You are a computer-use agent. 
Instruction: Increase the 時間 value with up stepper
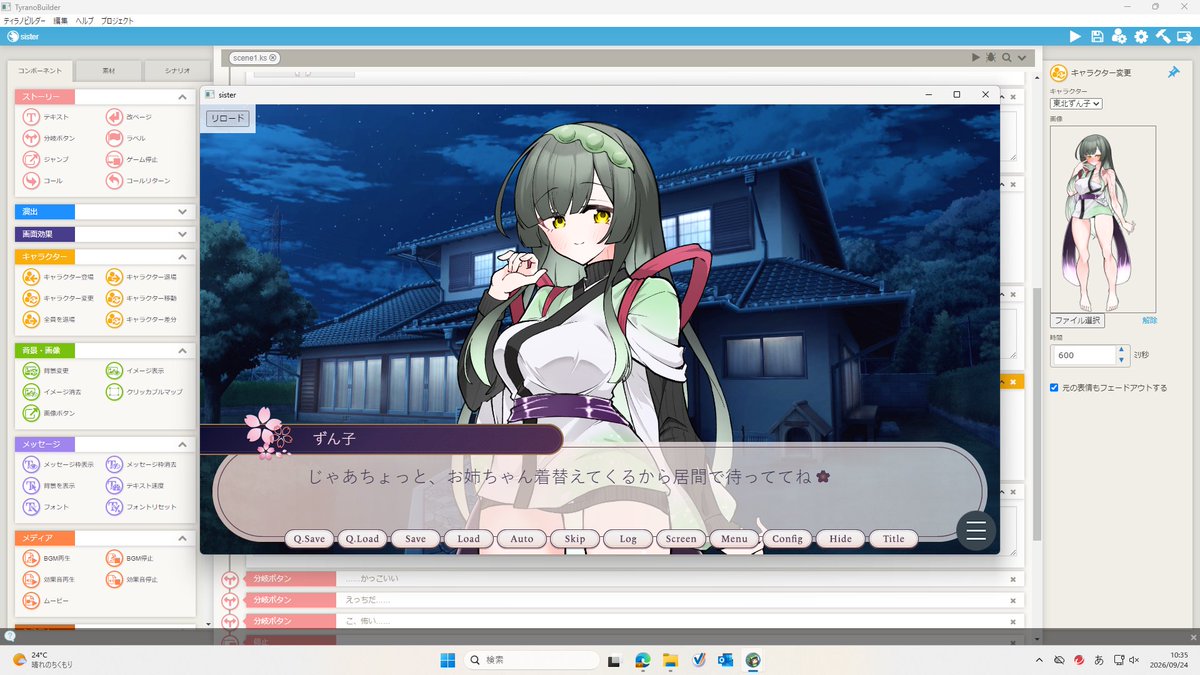pos(1121,350)
